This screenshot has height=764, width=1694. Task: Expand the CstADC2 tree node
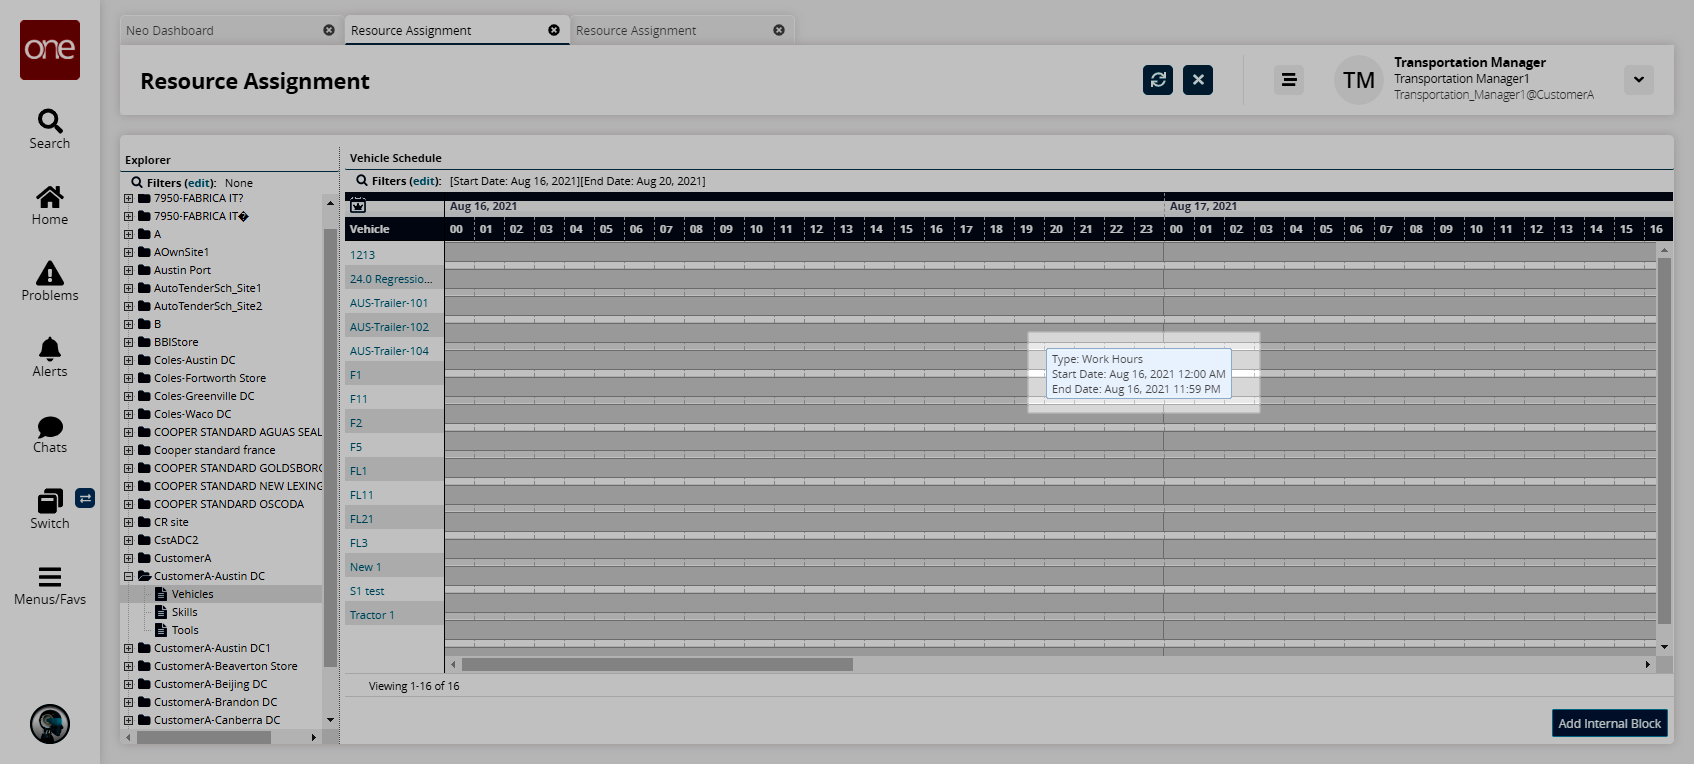128,540
